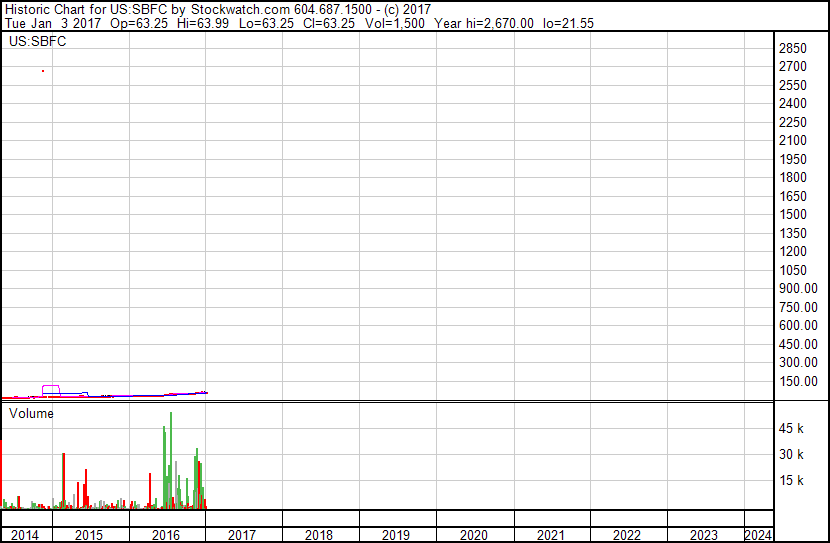Click the 15 k volume axis label
The height and width of the screenshot is (543, 830).
pos(792,481)
